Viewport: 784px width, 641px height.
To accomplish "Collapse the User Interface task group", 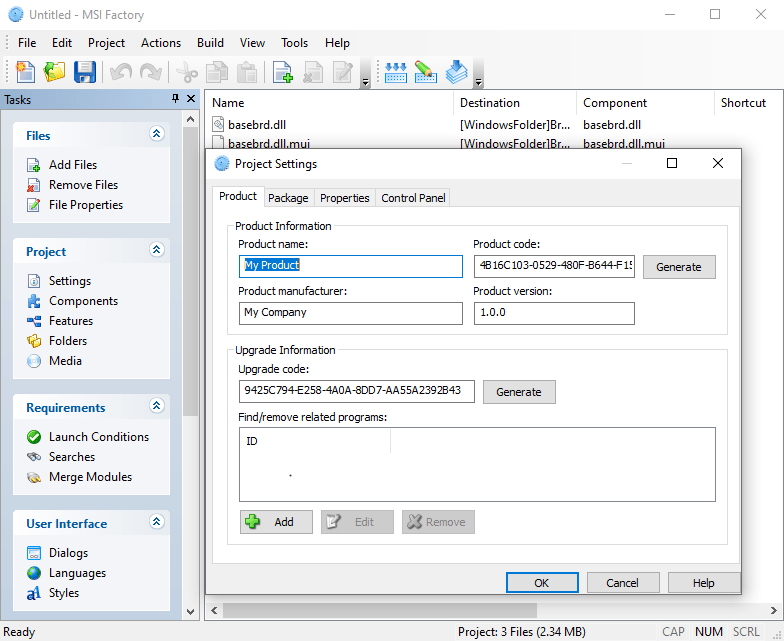I will click(156, 522).
